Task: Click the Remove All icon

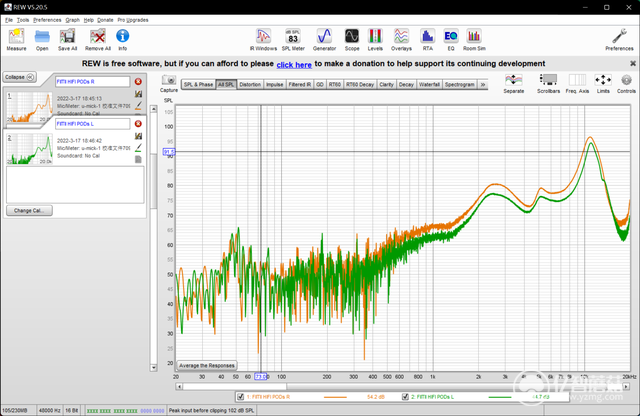Action: 98,40
